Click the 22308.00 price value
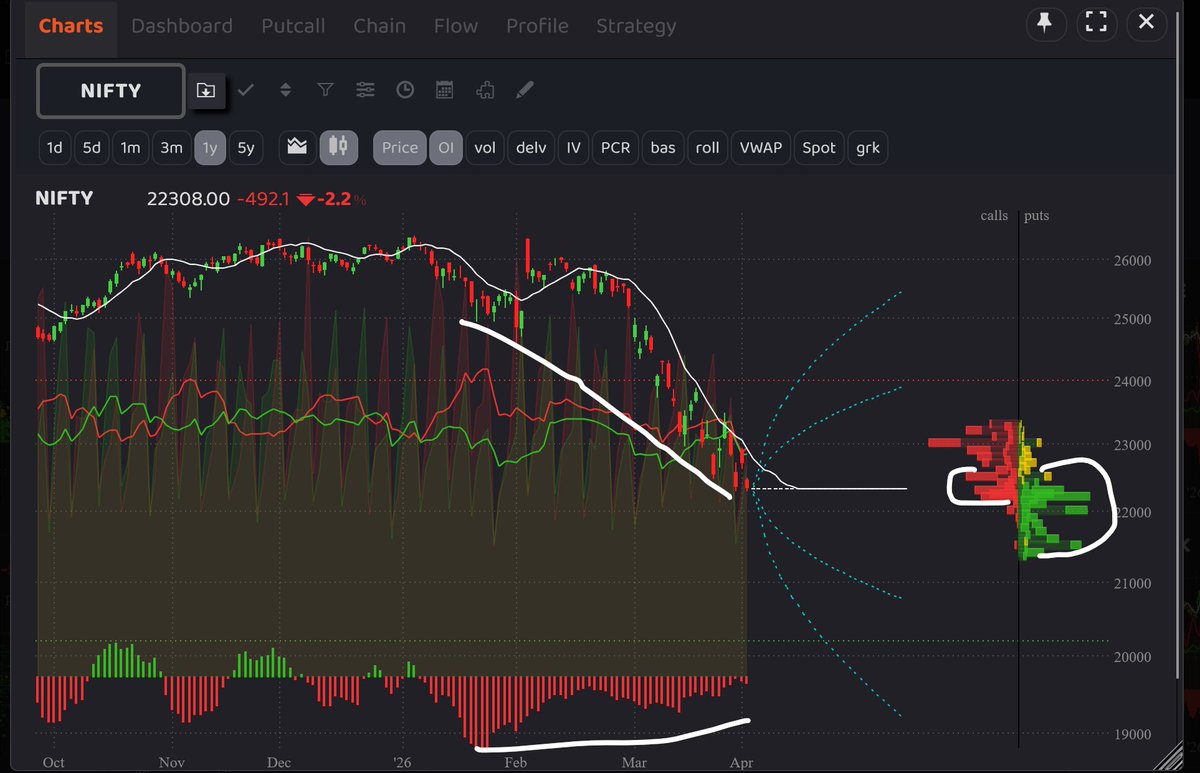The width and height of the screenshot is (1200, 773). click(x=188, y=199)
